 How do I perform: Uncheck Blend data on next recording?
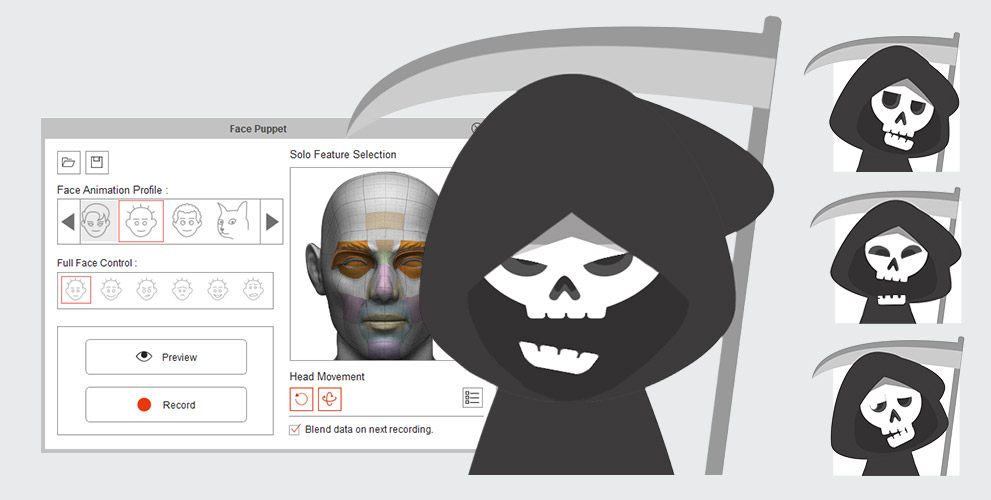click(x=295, y=429)
